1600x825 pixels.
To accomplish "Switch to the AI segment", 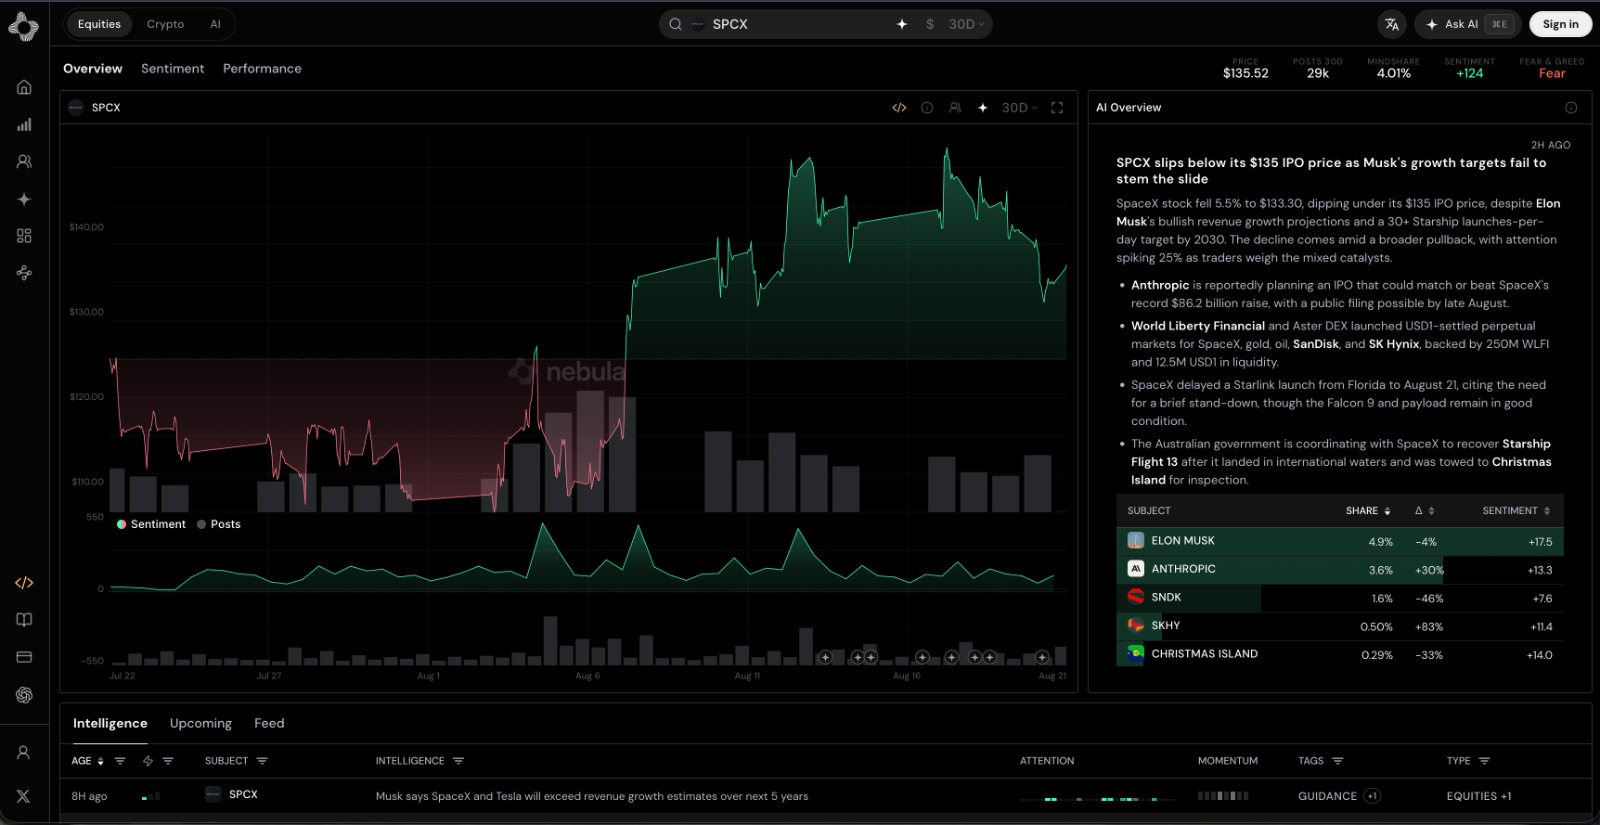I will [x=215, y=24].
